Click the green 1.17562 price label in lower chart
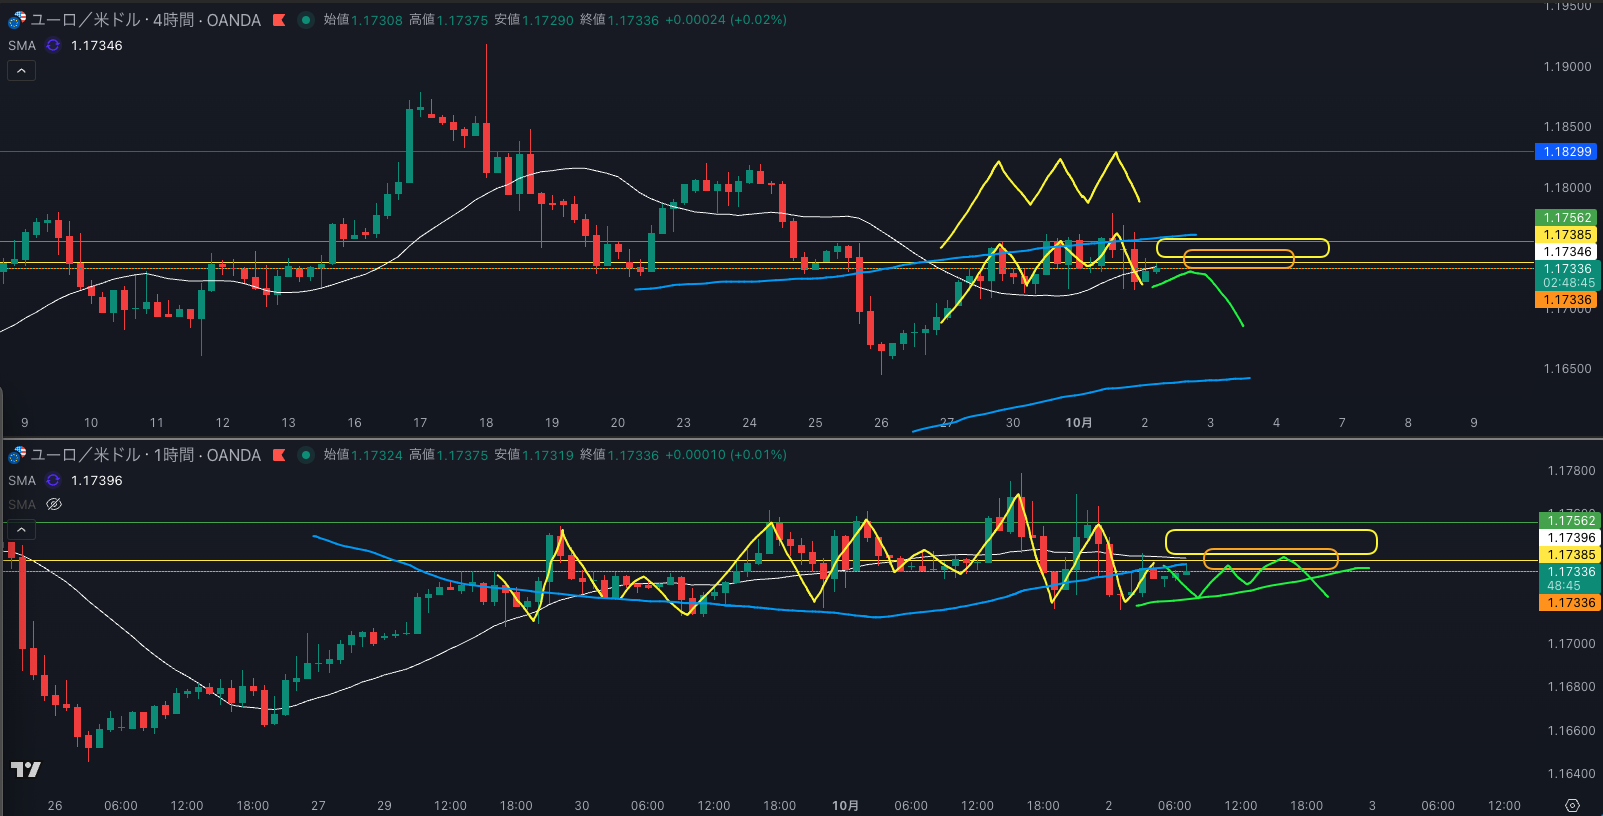The width and height of the screenshot is (1603, 816). (1570, 520)
